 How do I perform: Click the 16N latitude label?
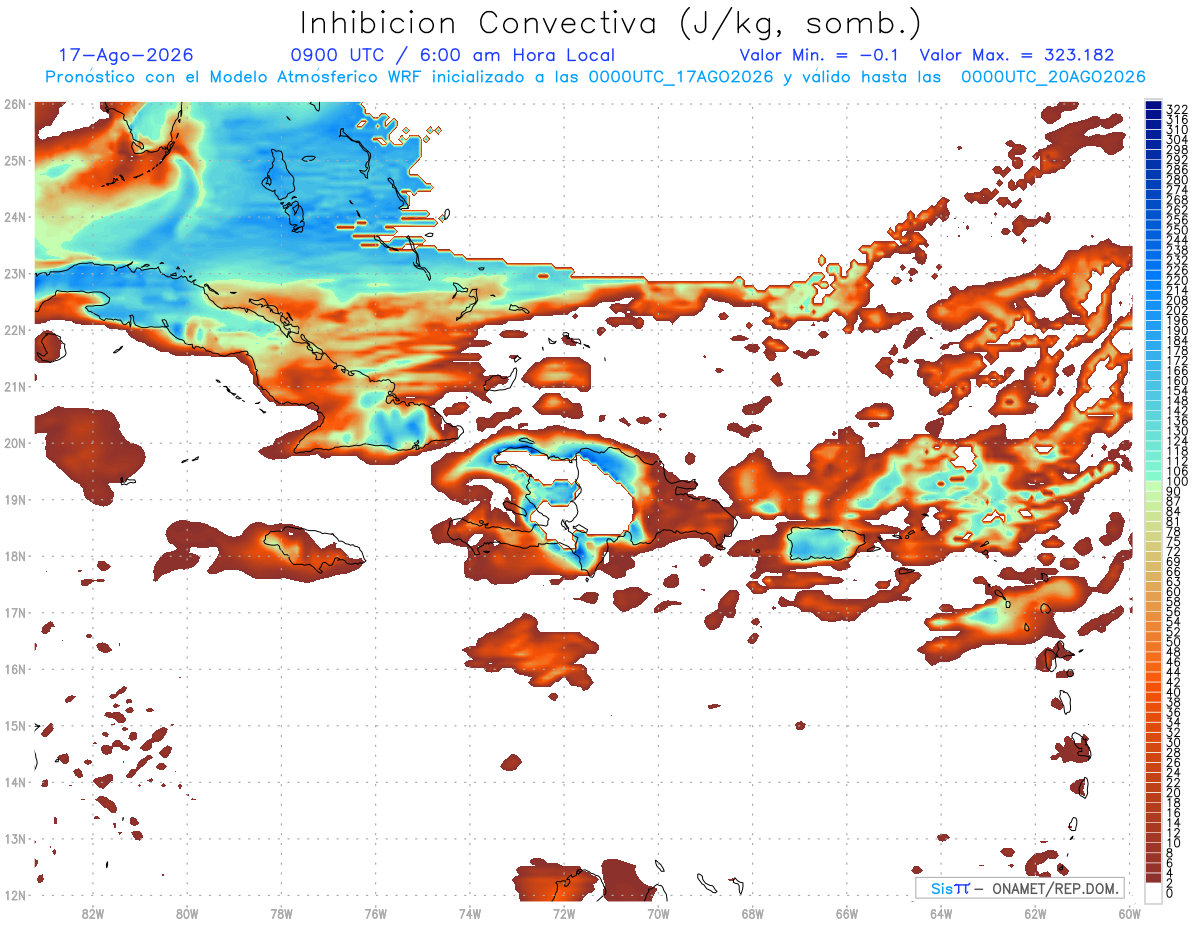(x=15, y=669)
